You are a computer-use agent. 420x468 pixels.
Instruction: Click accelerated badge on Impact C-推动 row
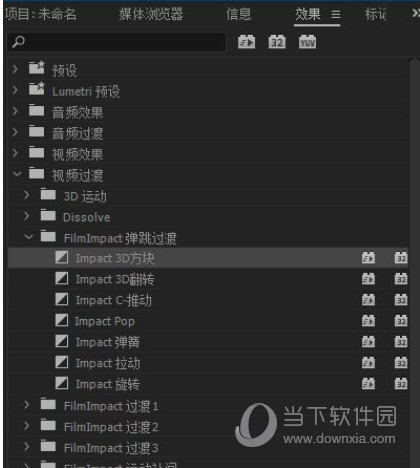(368, 300)
